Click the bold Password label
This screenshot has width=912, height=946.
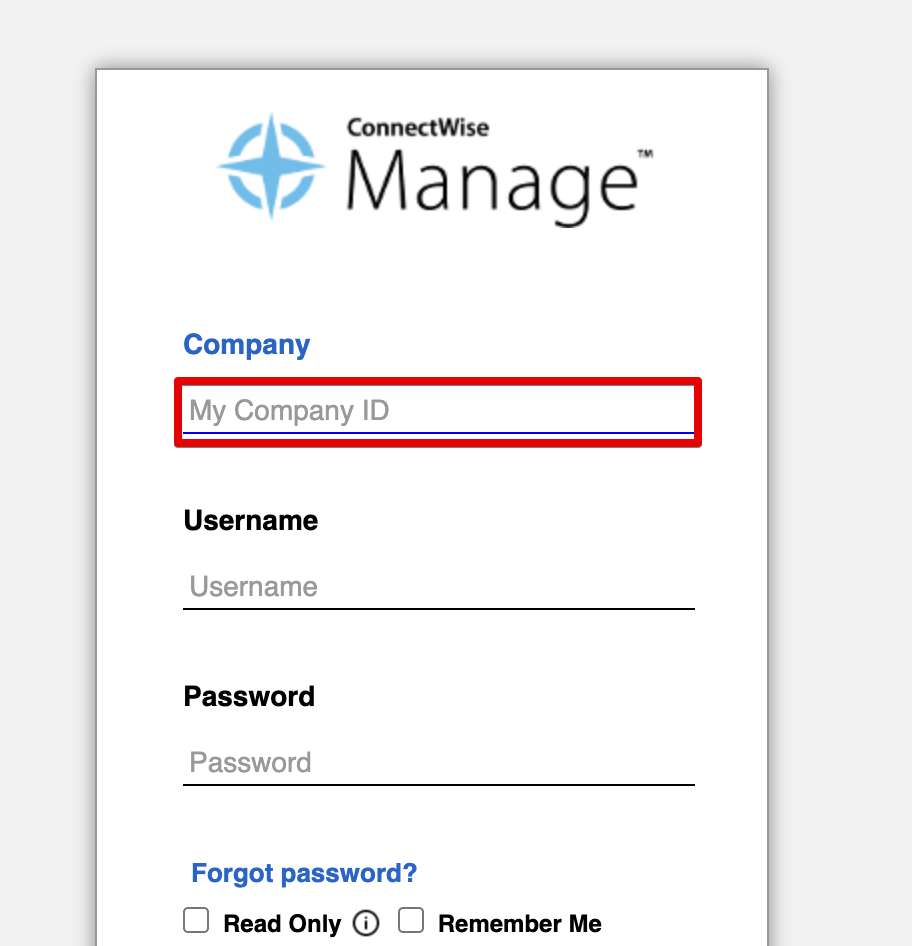click(249, 696)
